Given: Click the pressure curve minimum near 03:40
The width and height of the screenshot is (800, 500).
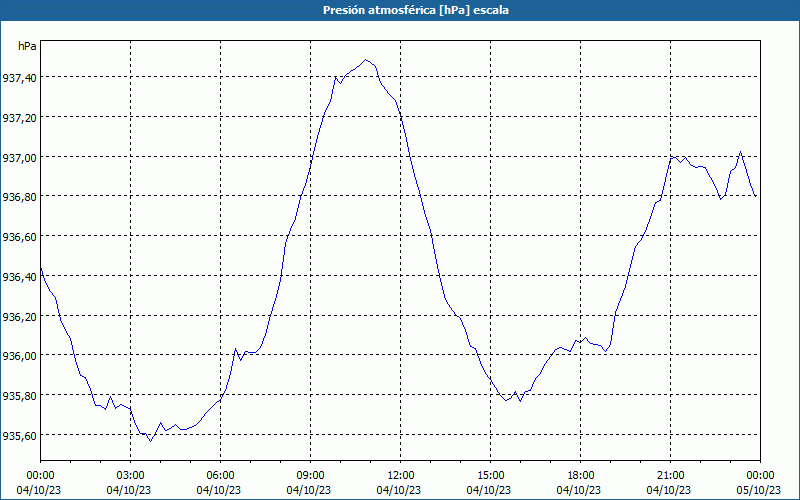Looking at the screenshot, I should pos(150,441).
